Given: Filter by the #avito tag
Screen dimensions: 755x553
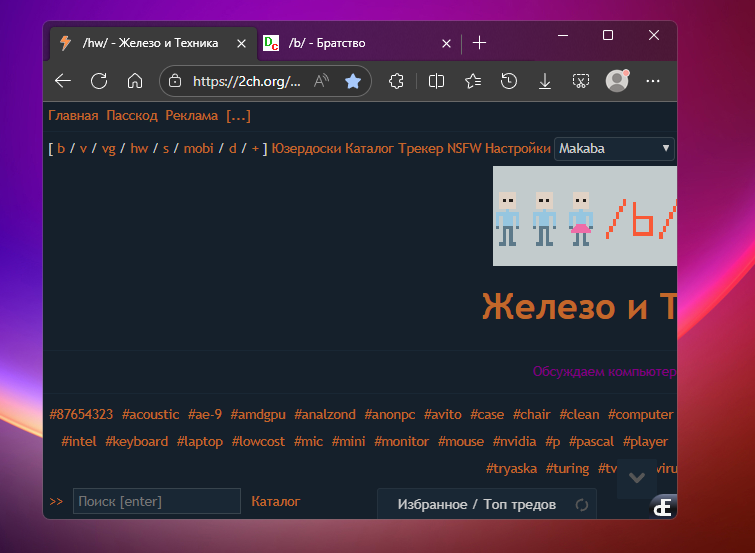Looking at the screenshot, I should tap(443, 414).
